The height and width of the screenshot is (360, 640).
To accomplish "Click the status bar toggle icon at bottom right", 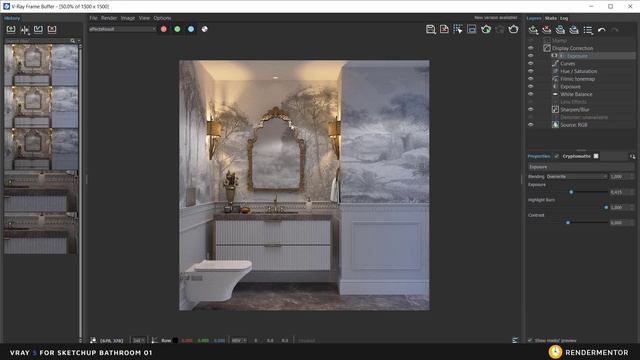I will point(515,340).
